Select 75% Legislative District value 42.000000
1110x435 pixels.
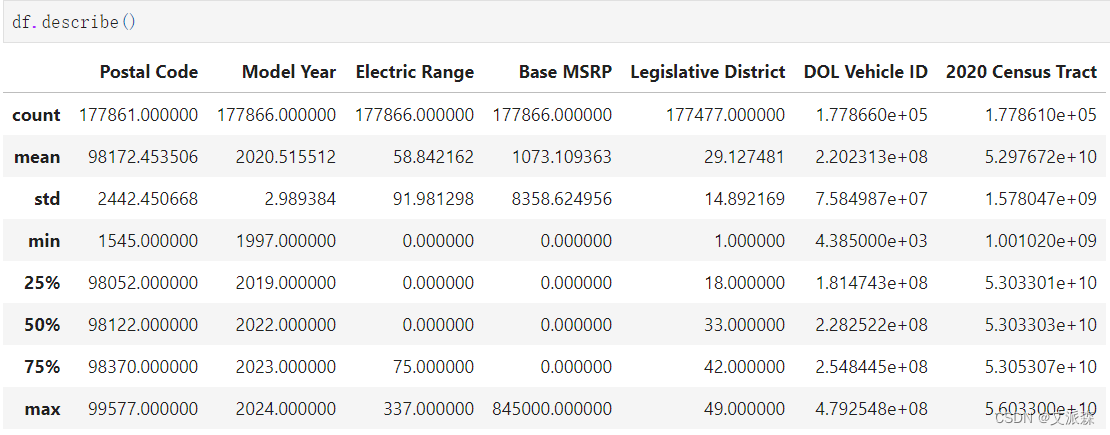point(744,367)
